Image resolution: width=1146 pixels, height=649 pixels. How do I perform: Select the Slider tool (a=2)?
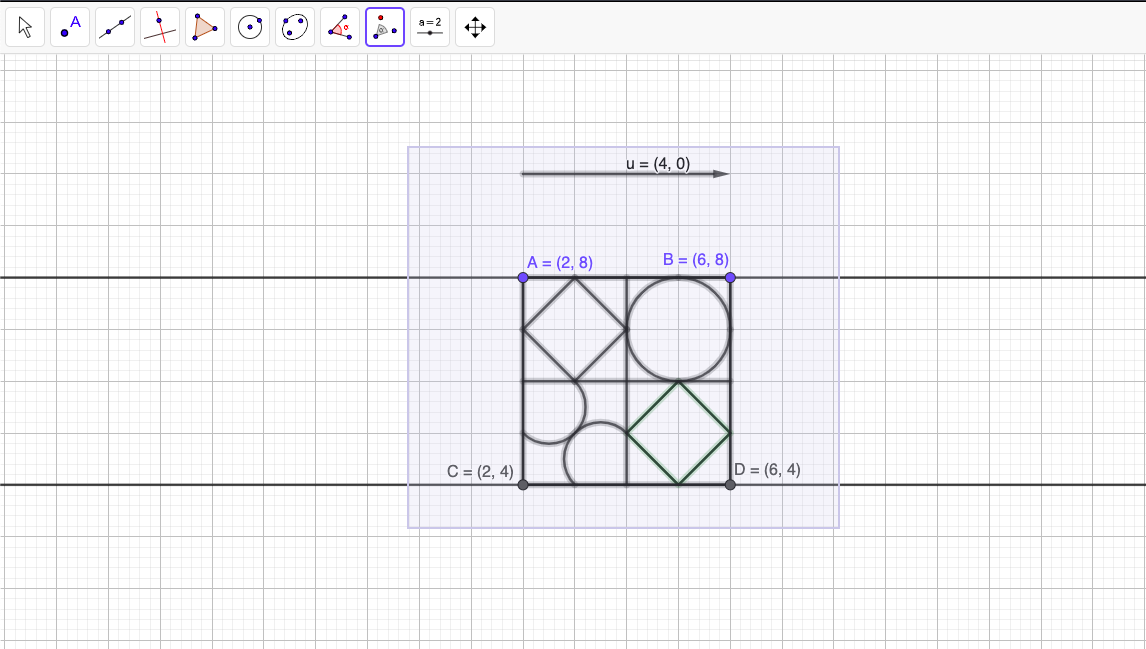tap(430, 27)
